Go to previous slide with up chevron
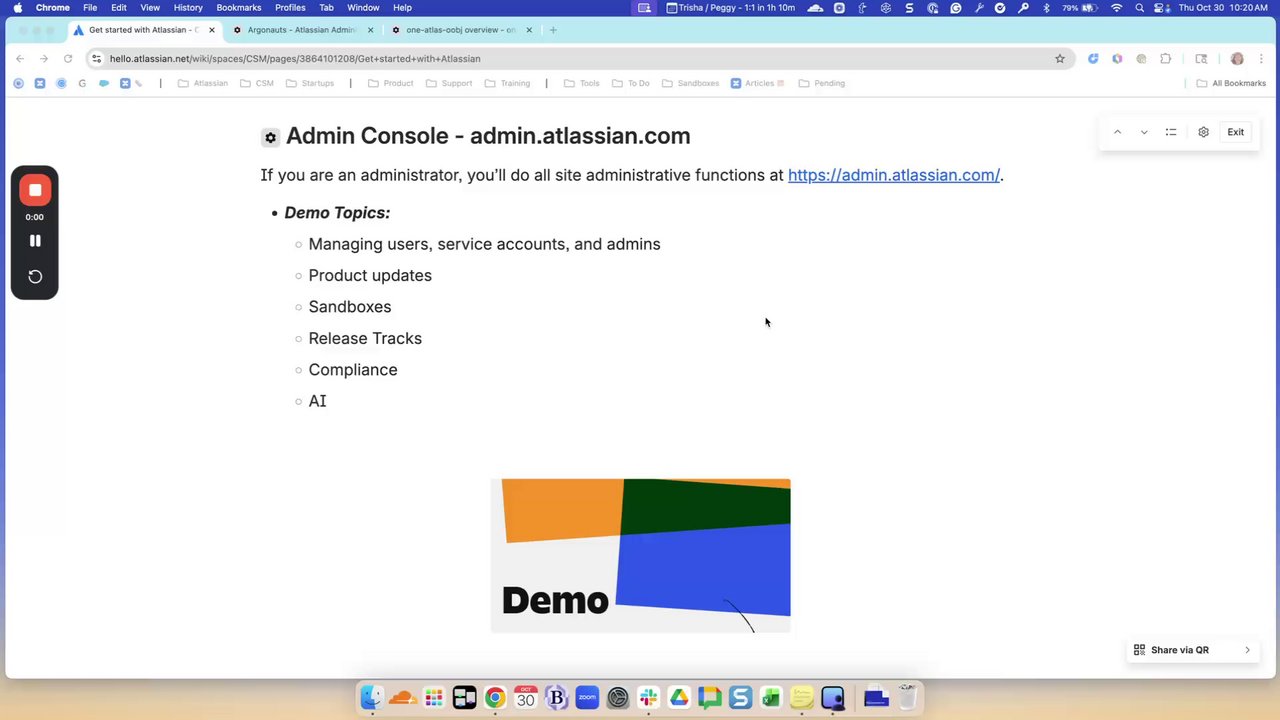The height and width of the screenshot is (720, 1280). 1117,132
